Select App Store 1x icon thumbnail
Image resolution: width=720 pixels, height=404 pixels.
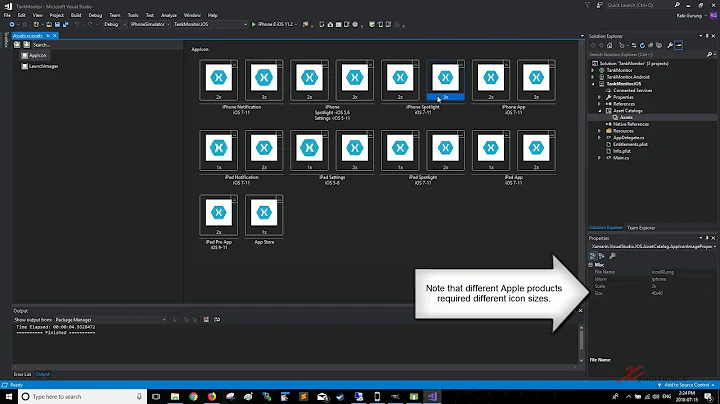click(264, 215)
